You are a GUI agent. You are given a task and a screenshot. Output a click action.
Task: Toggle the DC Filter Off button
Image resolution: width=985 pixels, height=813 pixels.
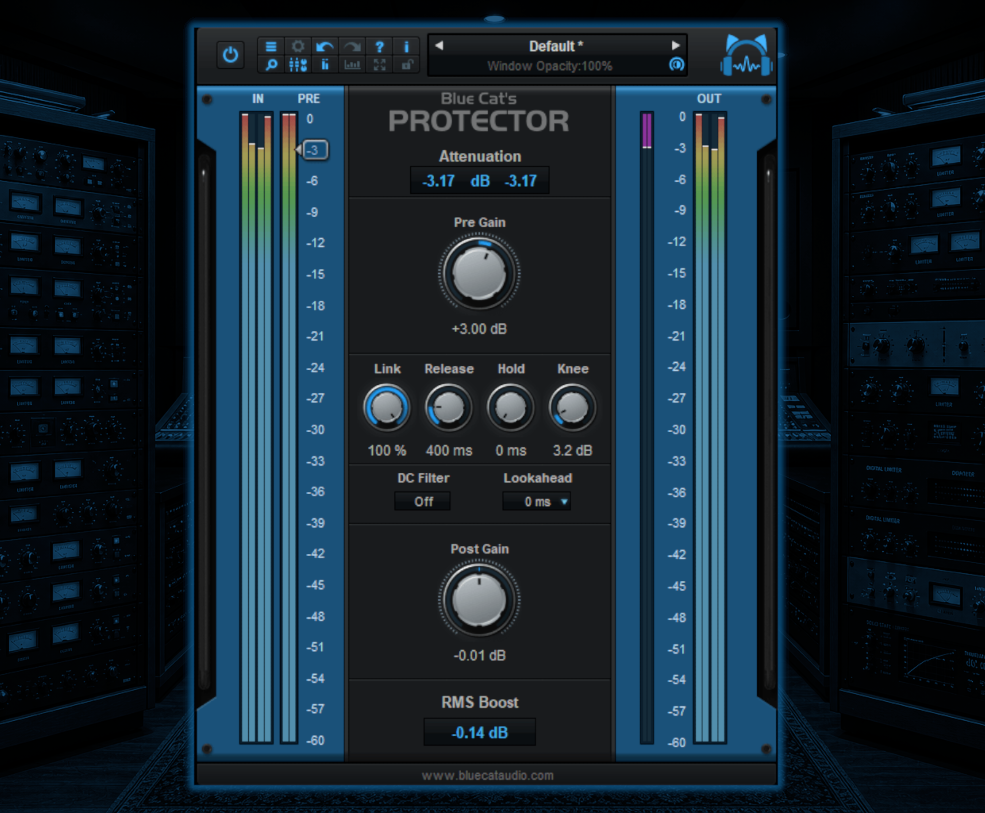[x=423, y=501]
